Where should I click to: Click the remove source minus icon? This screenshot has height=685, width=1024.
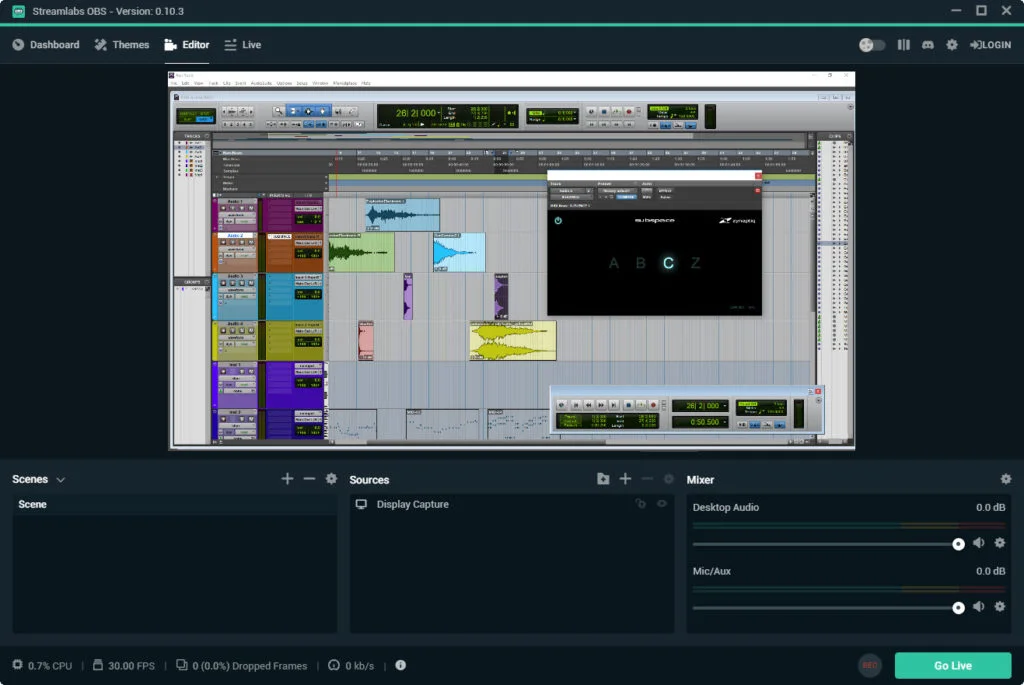point(647,479)
